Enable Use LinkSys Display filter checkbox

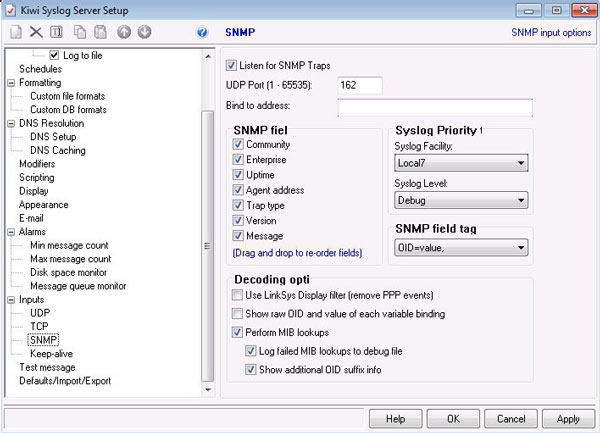[x=237, y=296]
